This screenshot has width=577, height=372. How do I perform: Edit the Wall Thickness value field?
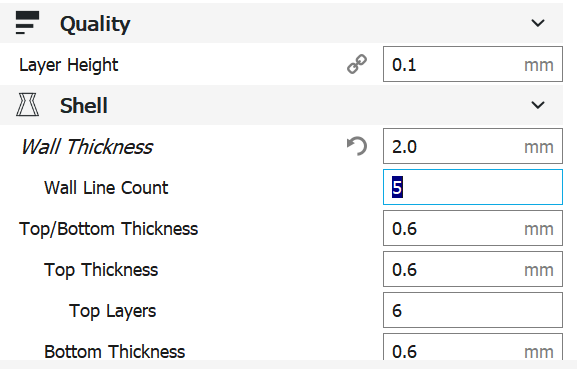pos(473,146)
